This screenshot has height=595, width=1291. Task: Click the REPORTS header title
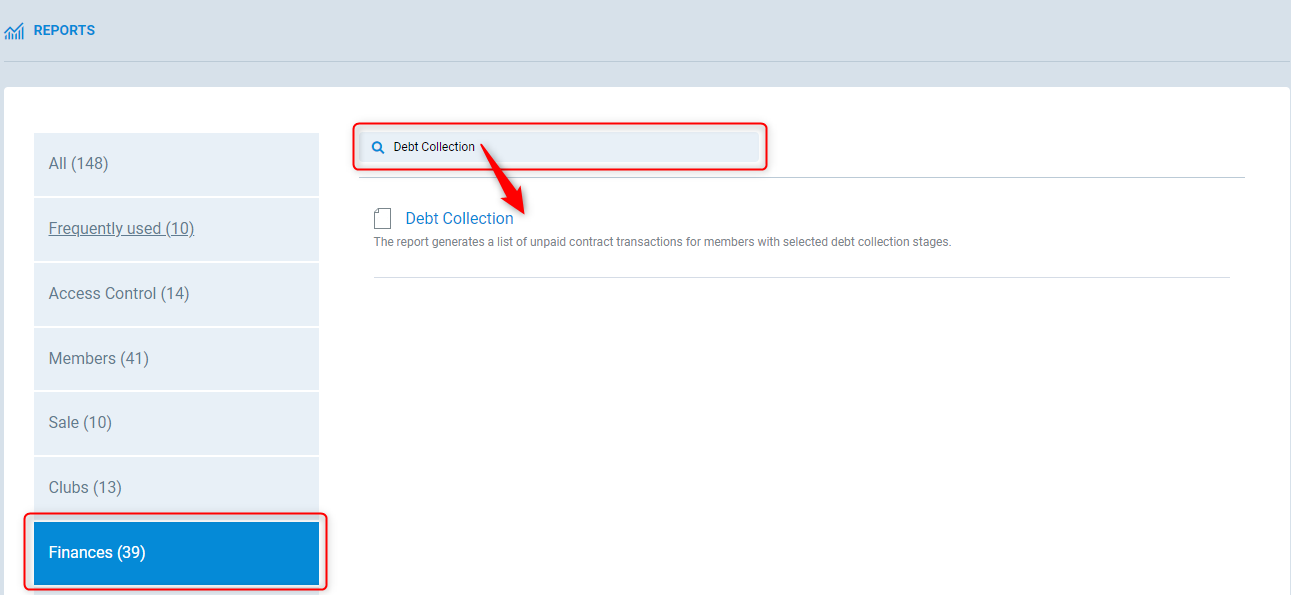coord(64,31)
